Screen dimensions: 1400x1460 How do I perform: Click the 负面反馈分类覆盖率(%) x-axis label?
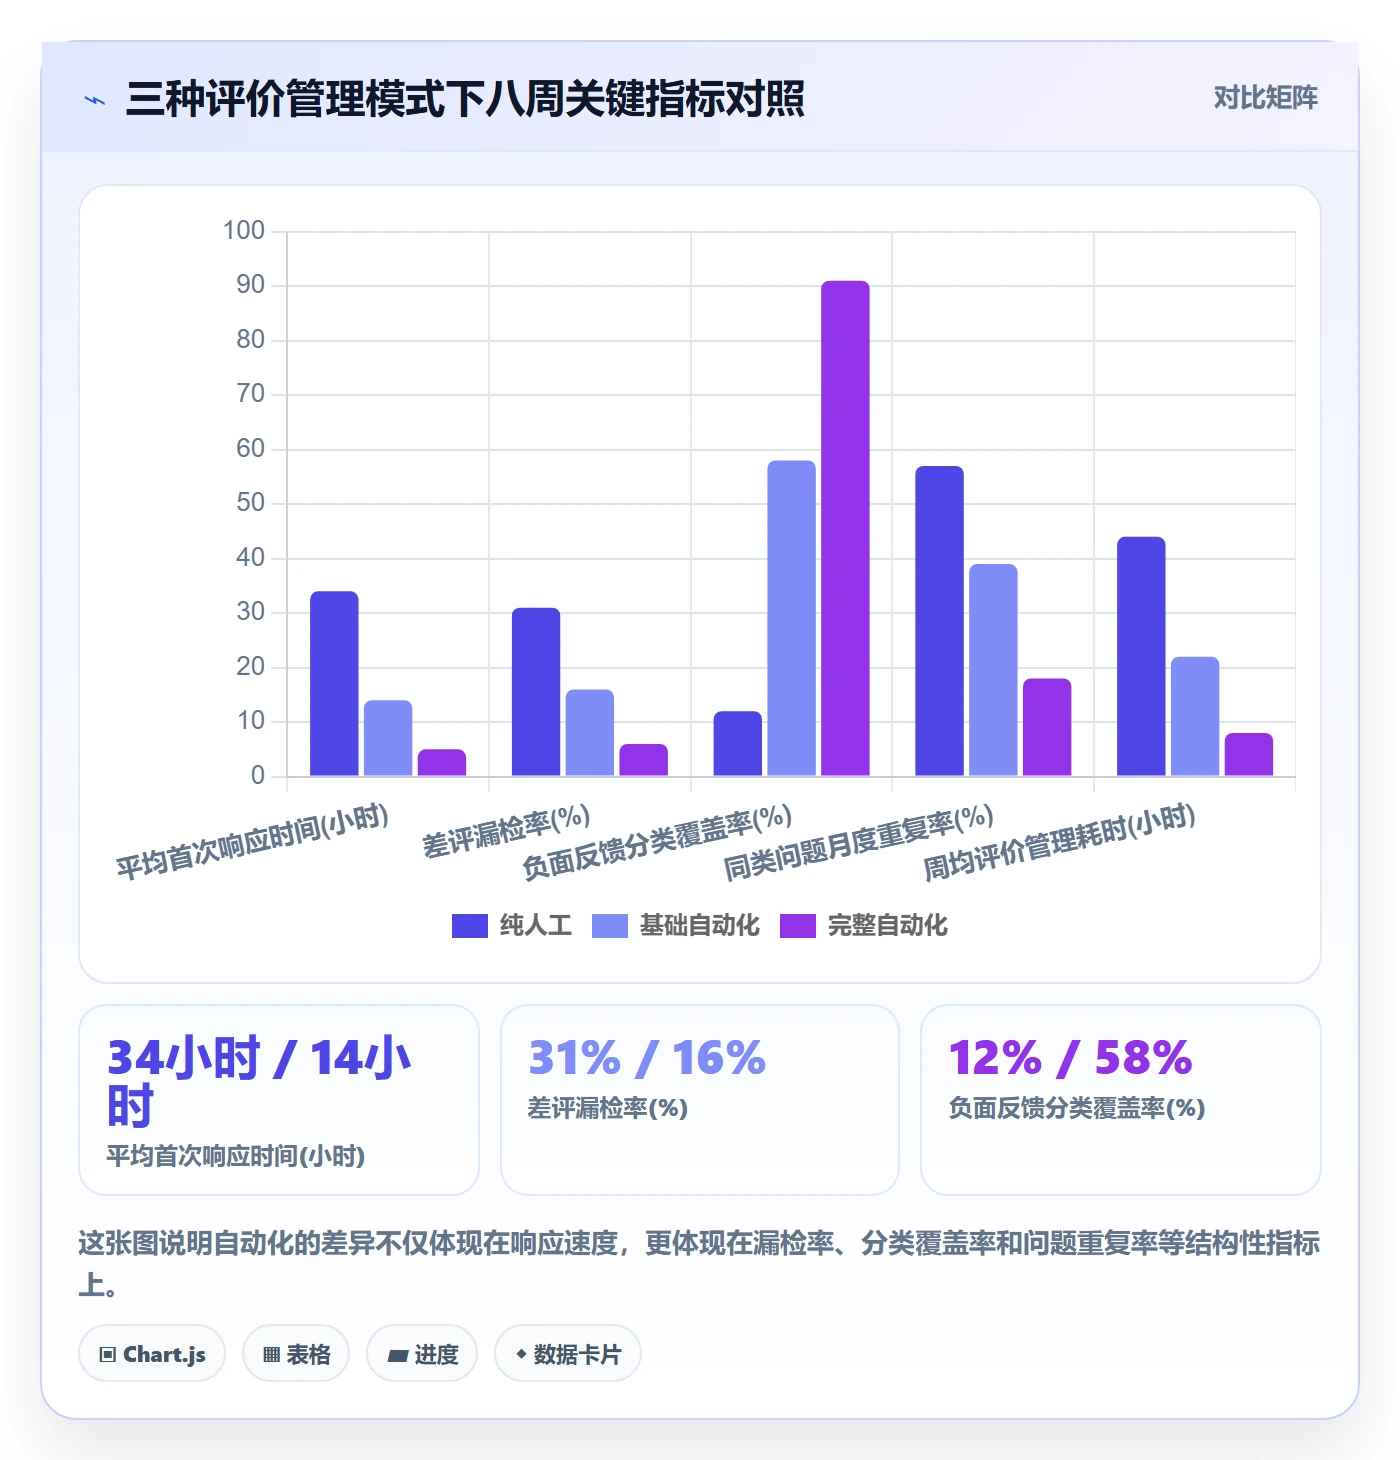[657, 842]
